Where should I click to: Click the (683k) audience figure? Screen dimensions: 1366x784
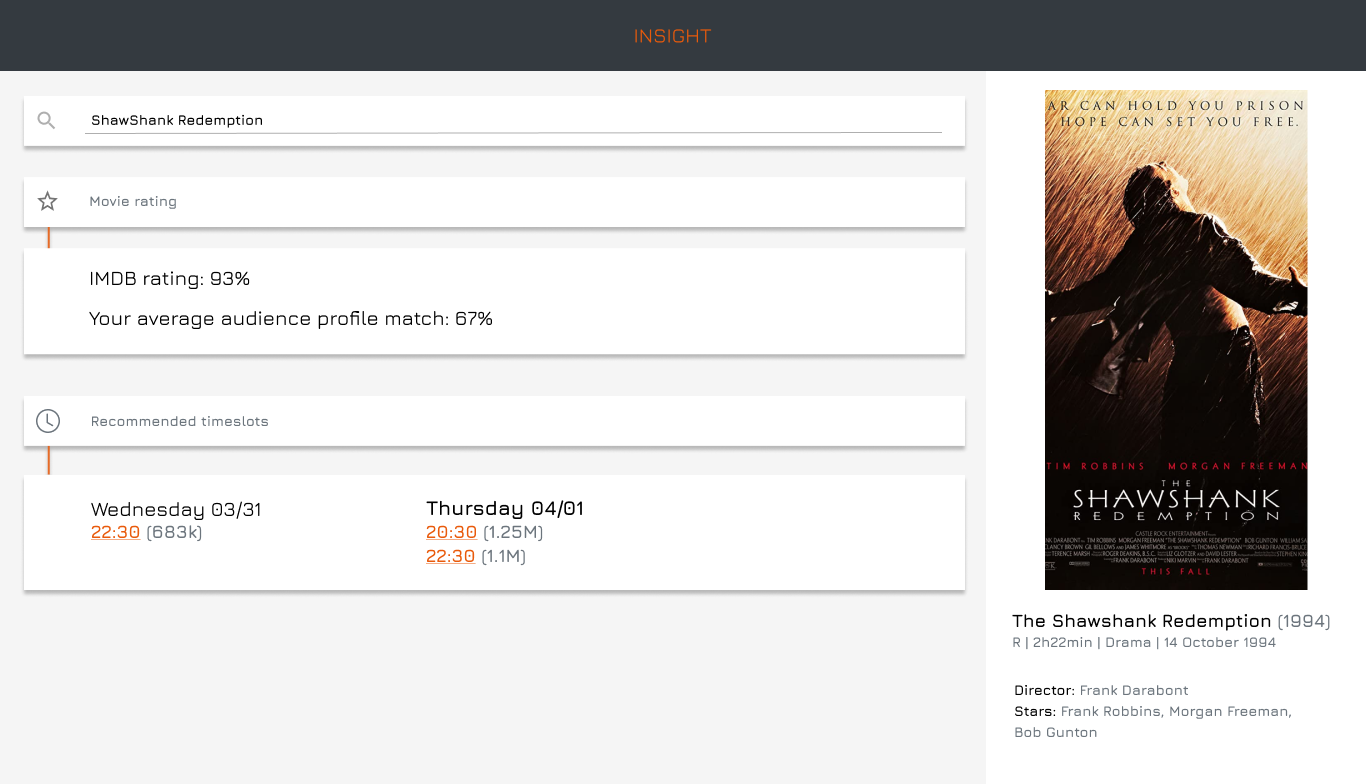[174, 532]
